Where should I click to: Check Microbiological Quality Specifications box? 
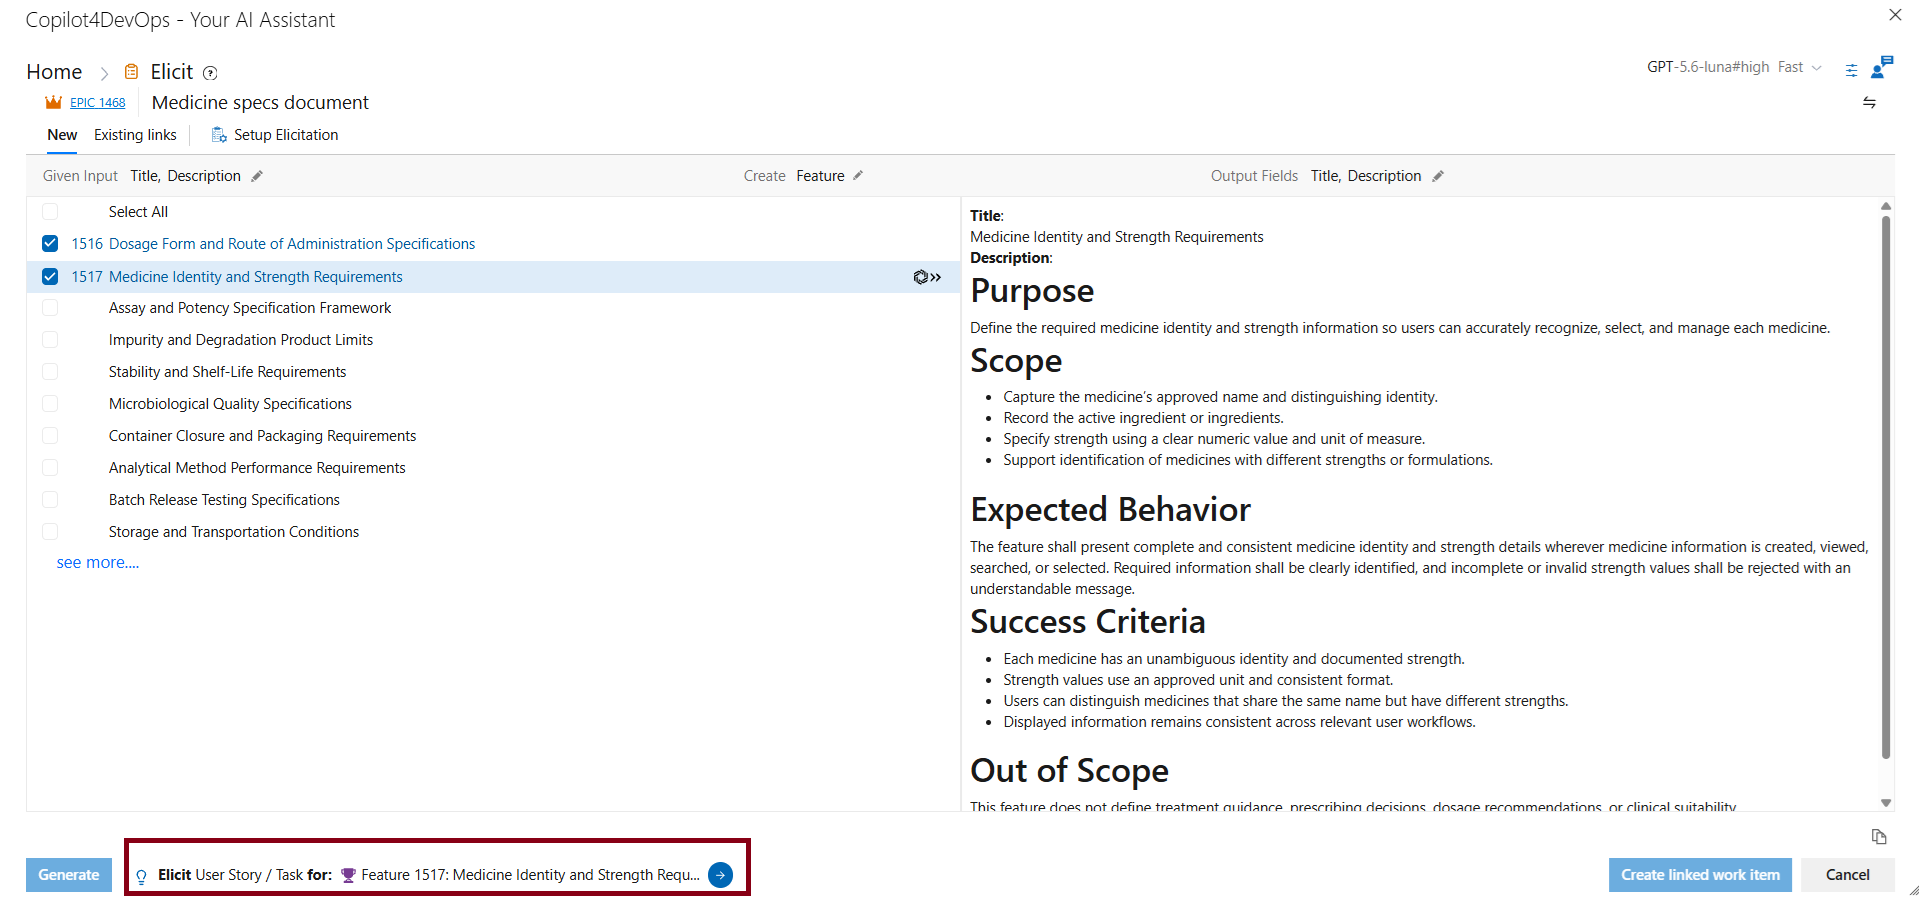tap(50, 404)
